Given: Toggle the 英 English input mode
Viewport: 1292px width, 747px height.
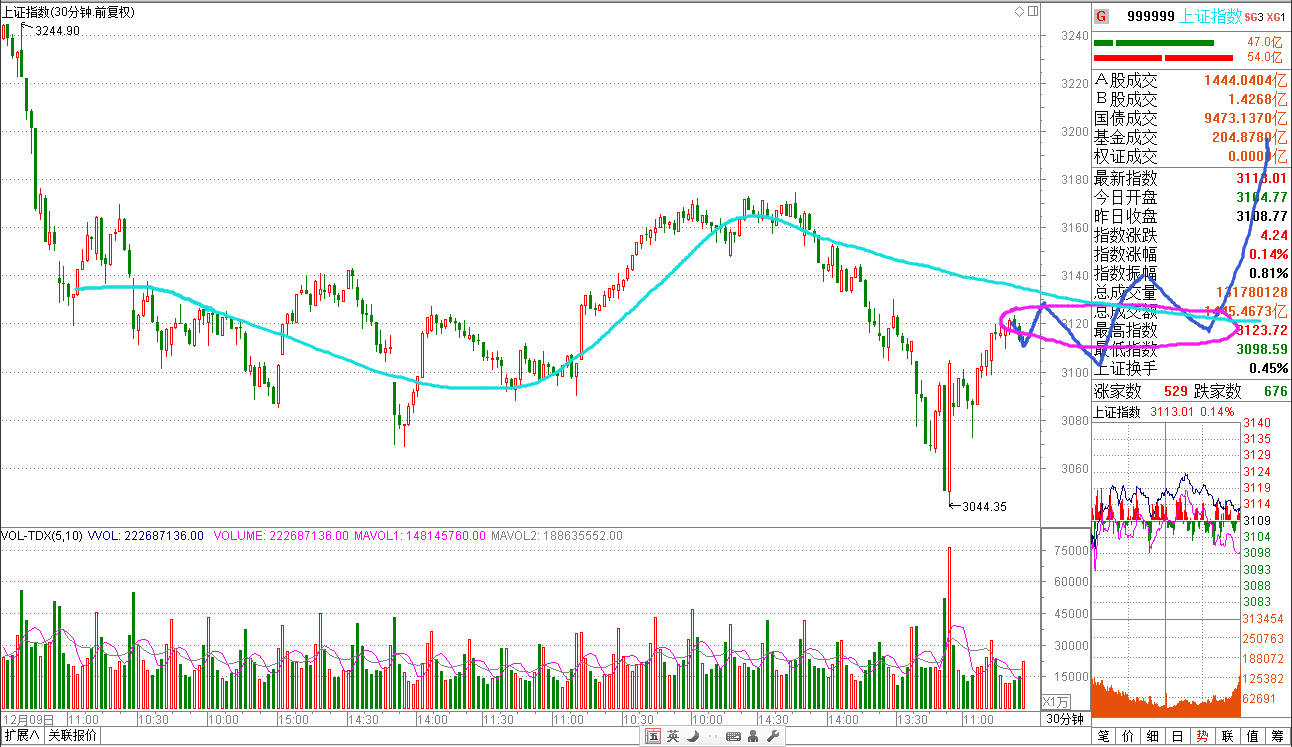Looking at the screenshot, I should tap(672, 737).
